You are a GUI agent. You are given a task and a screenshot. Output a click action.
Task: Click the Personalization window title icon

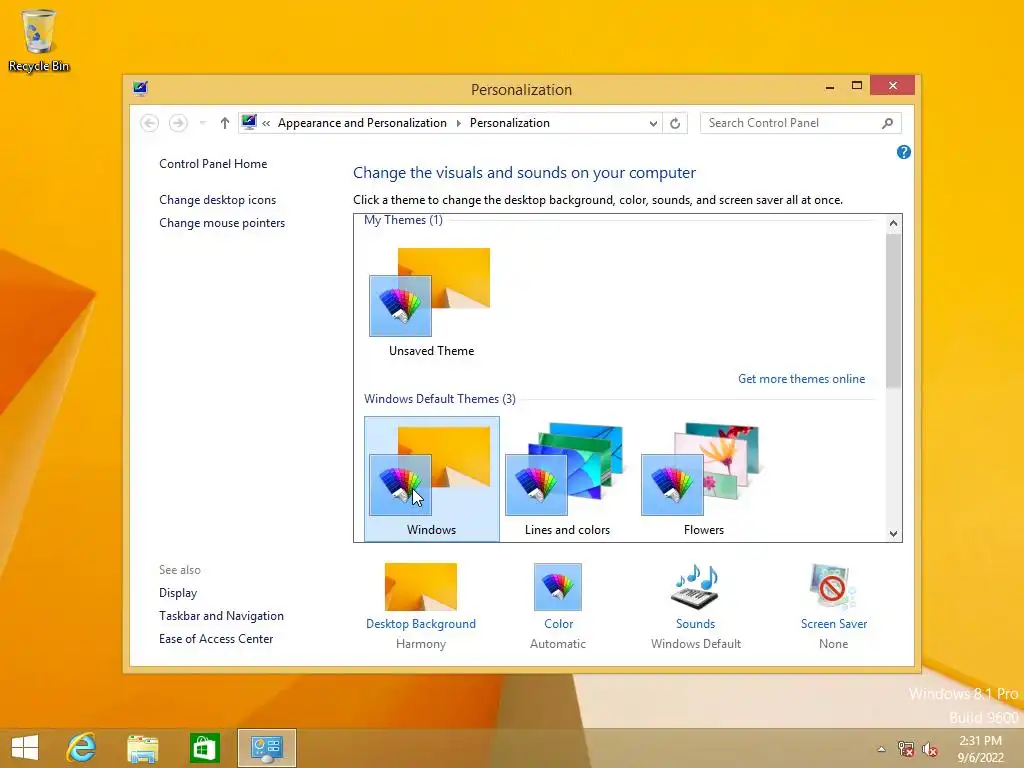click(x=140, y=88)
